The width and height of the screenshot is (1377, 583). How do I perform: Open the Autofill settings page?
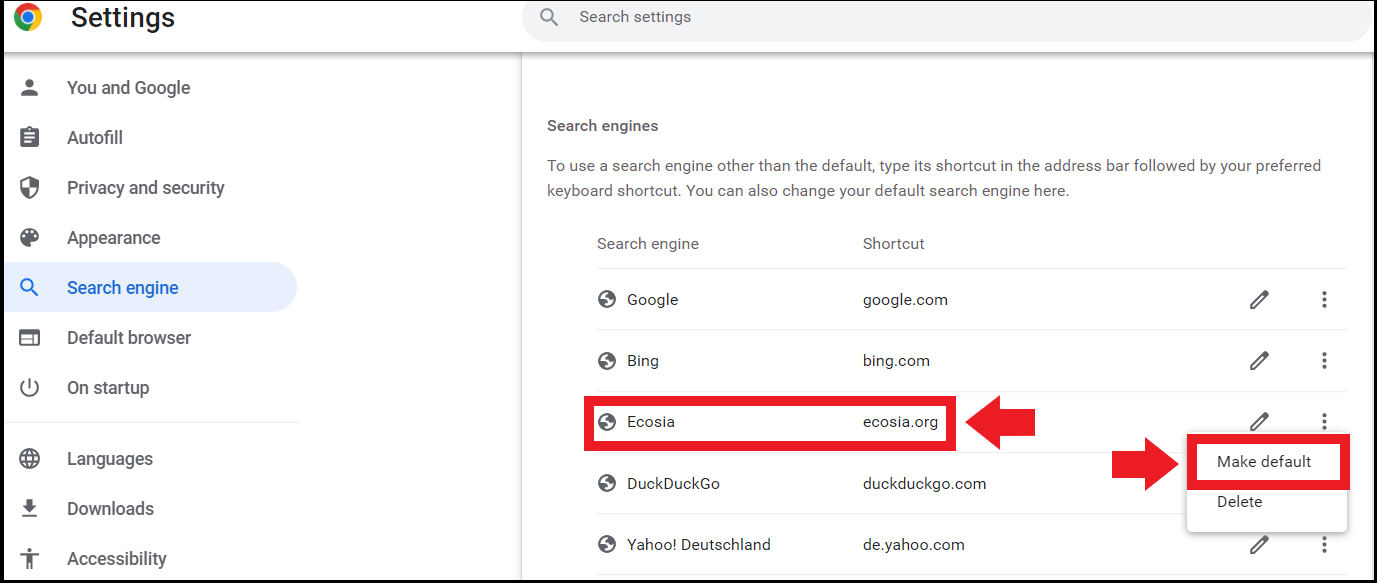tap(95, 138)
